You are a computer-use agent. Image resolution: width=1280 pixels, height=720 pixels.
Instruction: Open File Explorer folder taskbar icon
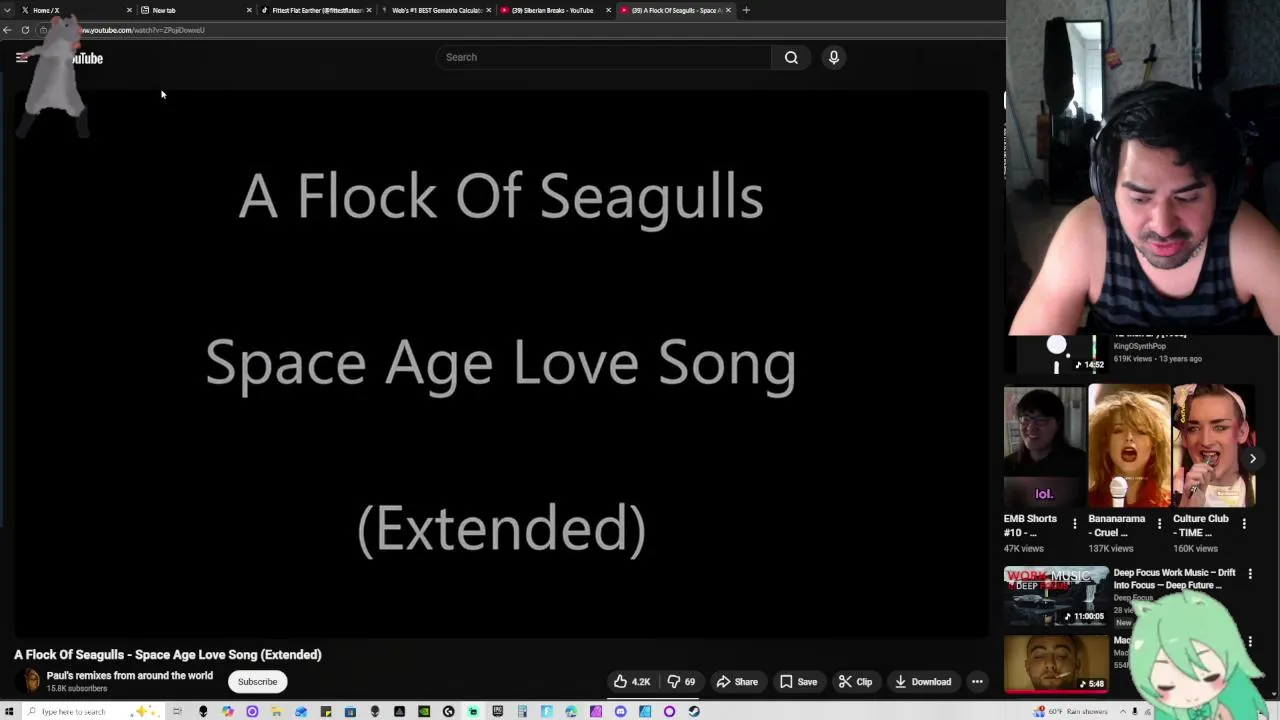coord(276,711)
